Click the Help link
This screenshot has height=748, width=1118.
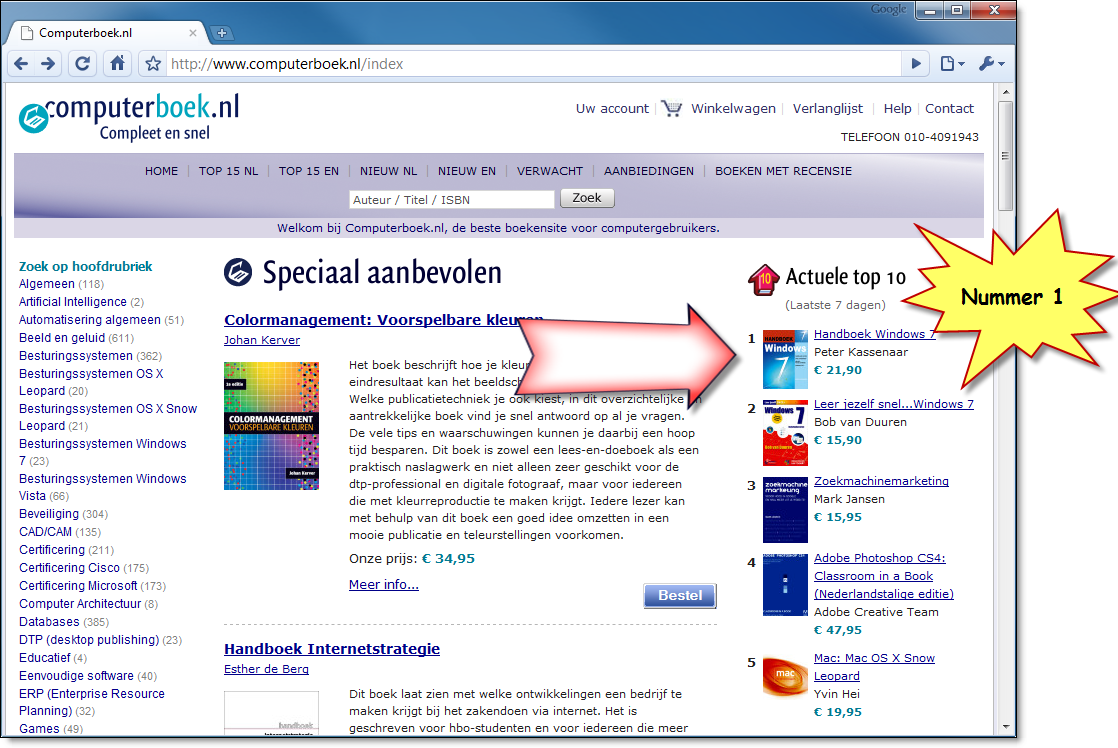point(898,108)
